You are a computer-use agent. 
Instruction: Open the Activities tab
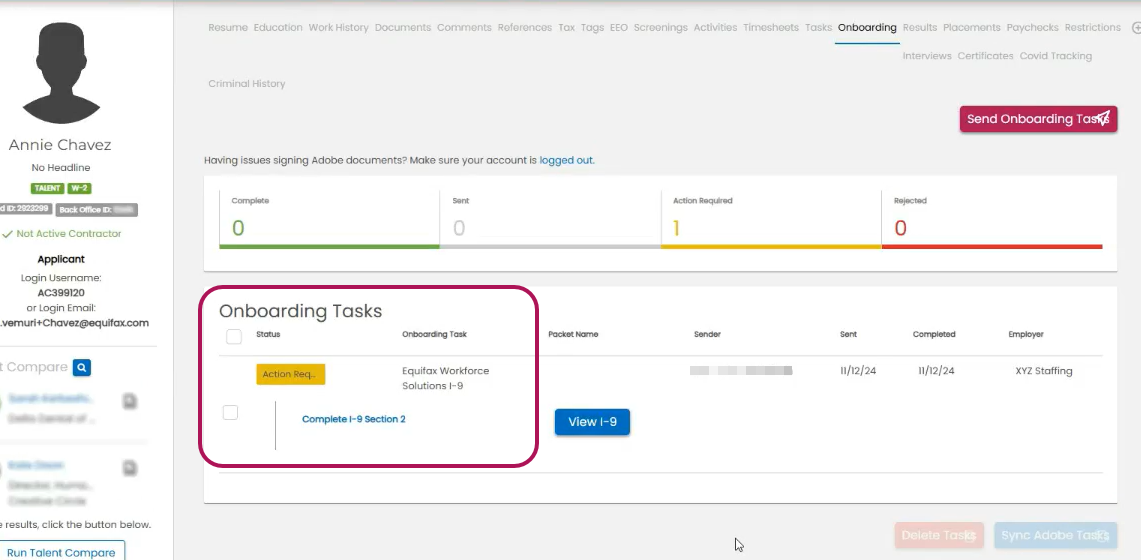tap(715, 28)
